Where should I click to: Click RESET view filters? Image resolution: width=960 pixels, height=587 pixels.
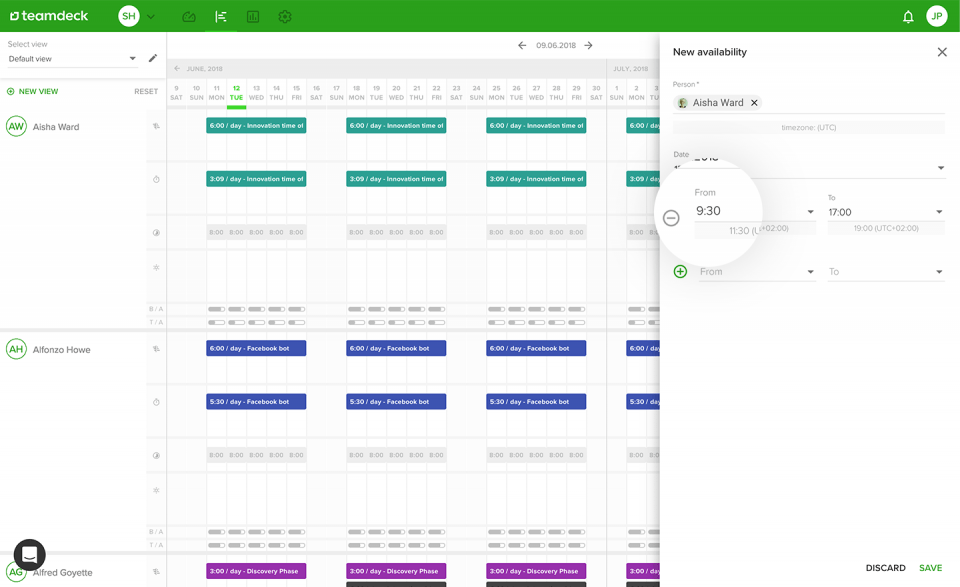(x=146, y=91)
